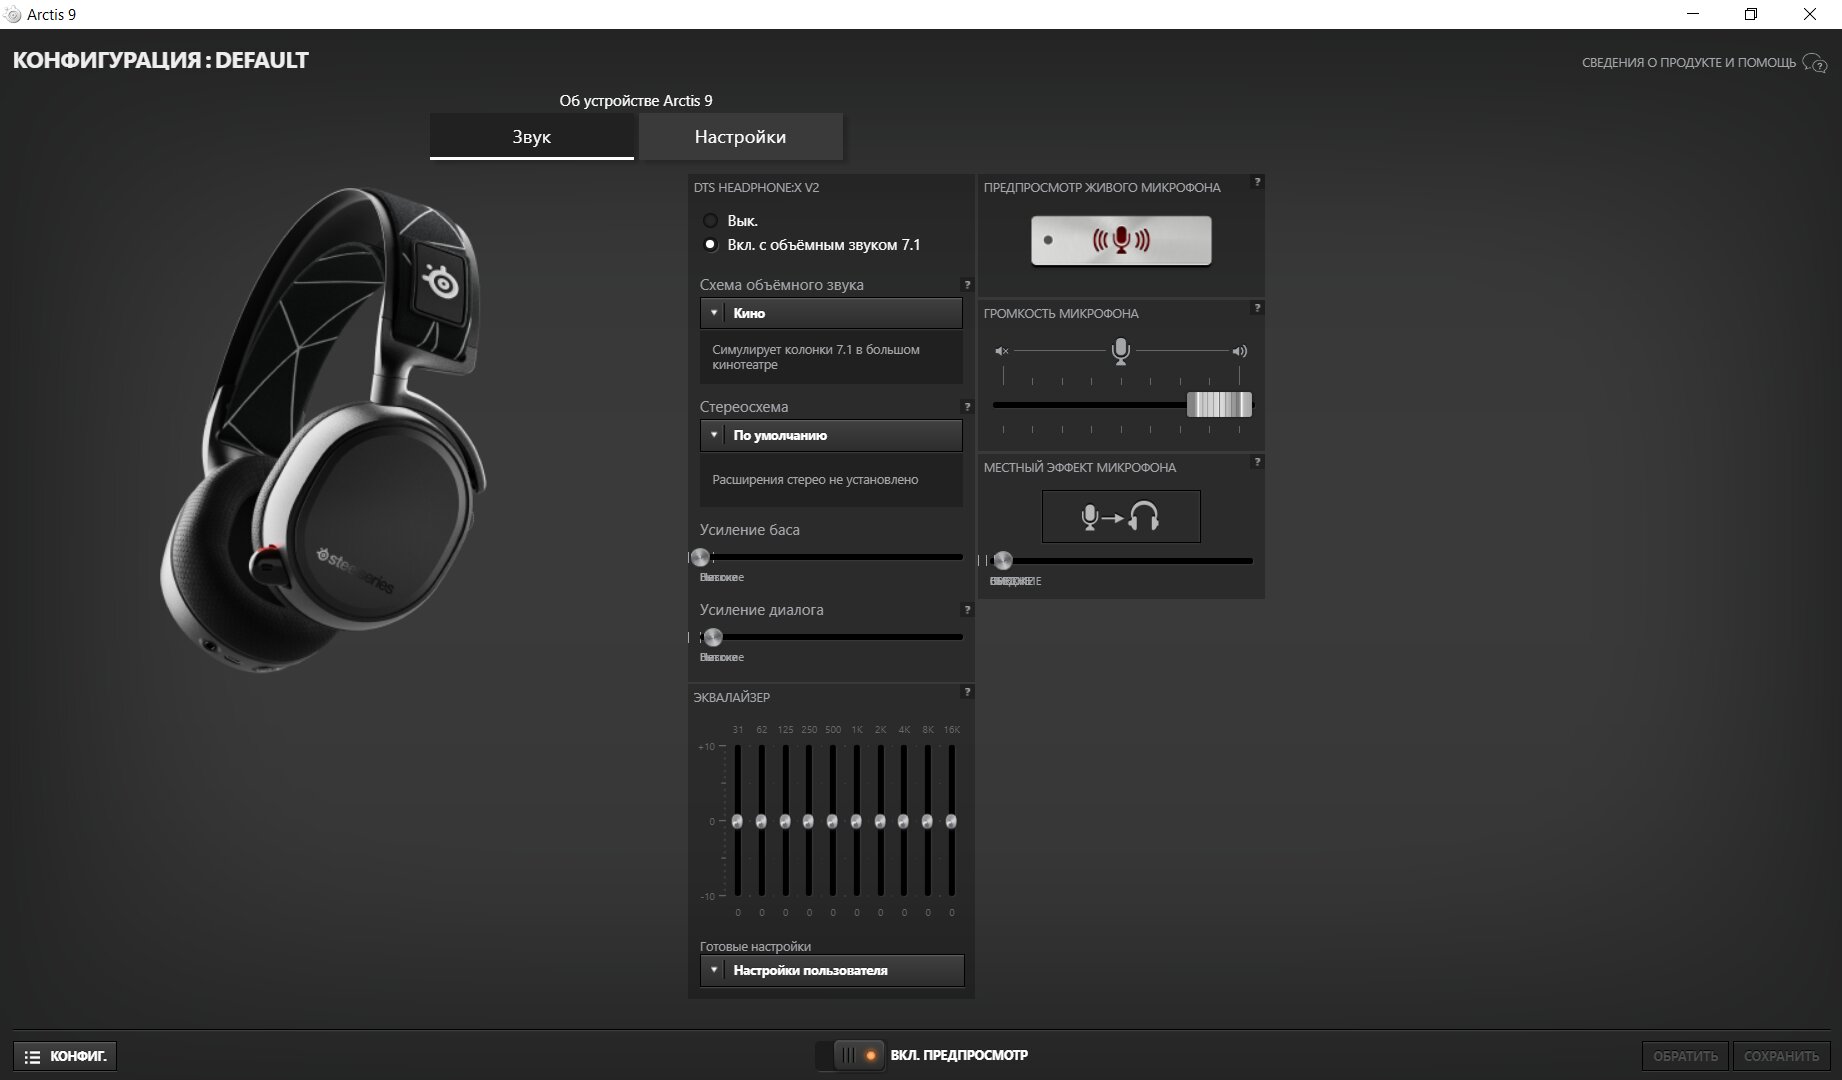Open Сведения о продукте и помощь link
Image resolution: width=1842 pixels, height=1080 pixels.
click(1689, 62)
